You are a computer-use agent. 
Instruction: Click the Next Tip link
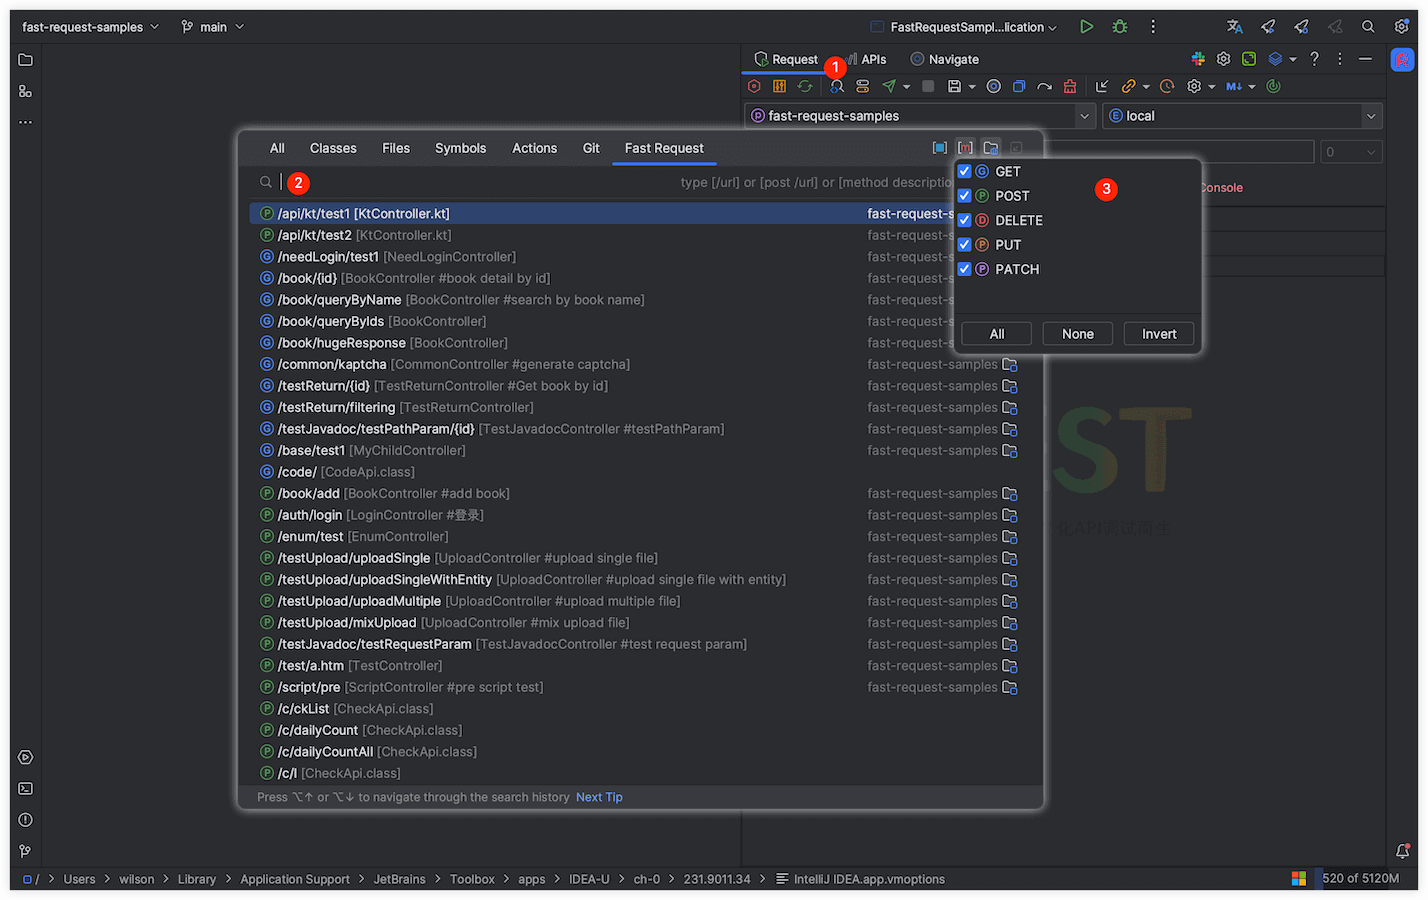[599, 797]
